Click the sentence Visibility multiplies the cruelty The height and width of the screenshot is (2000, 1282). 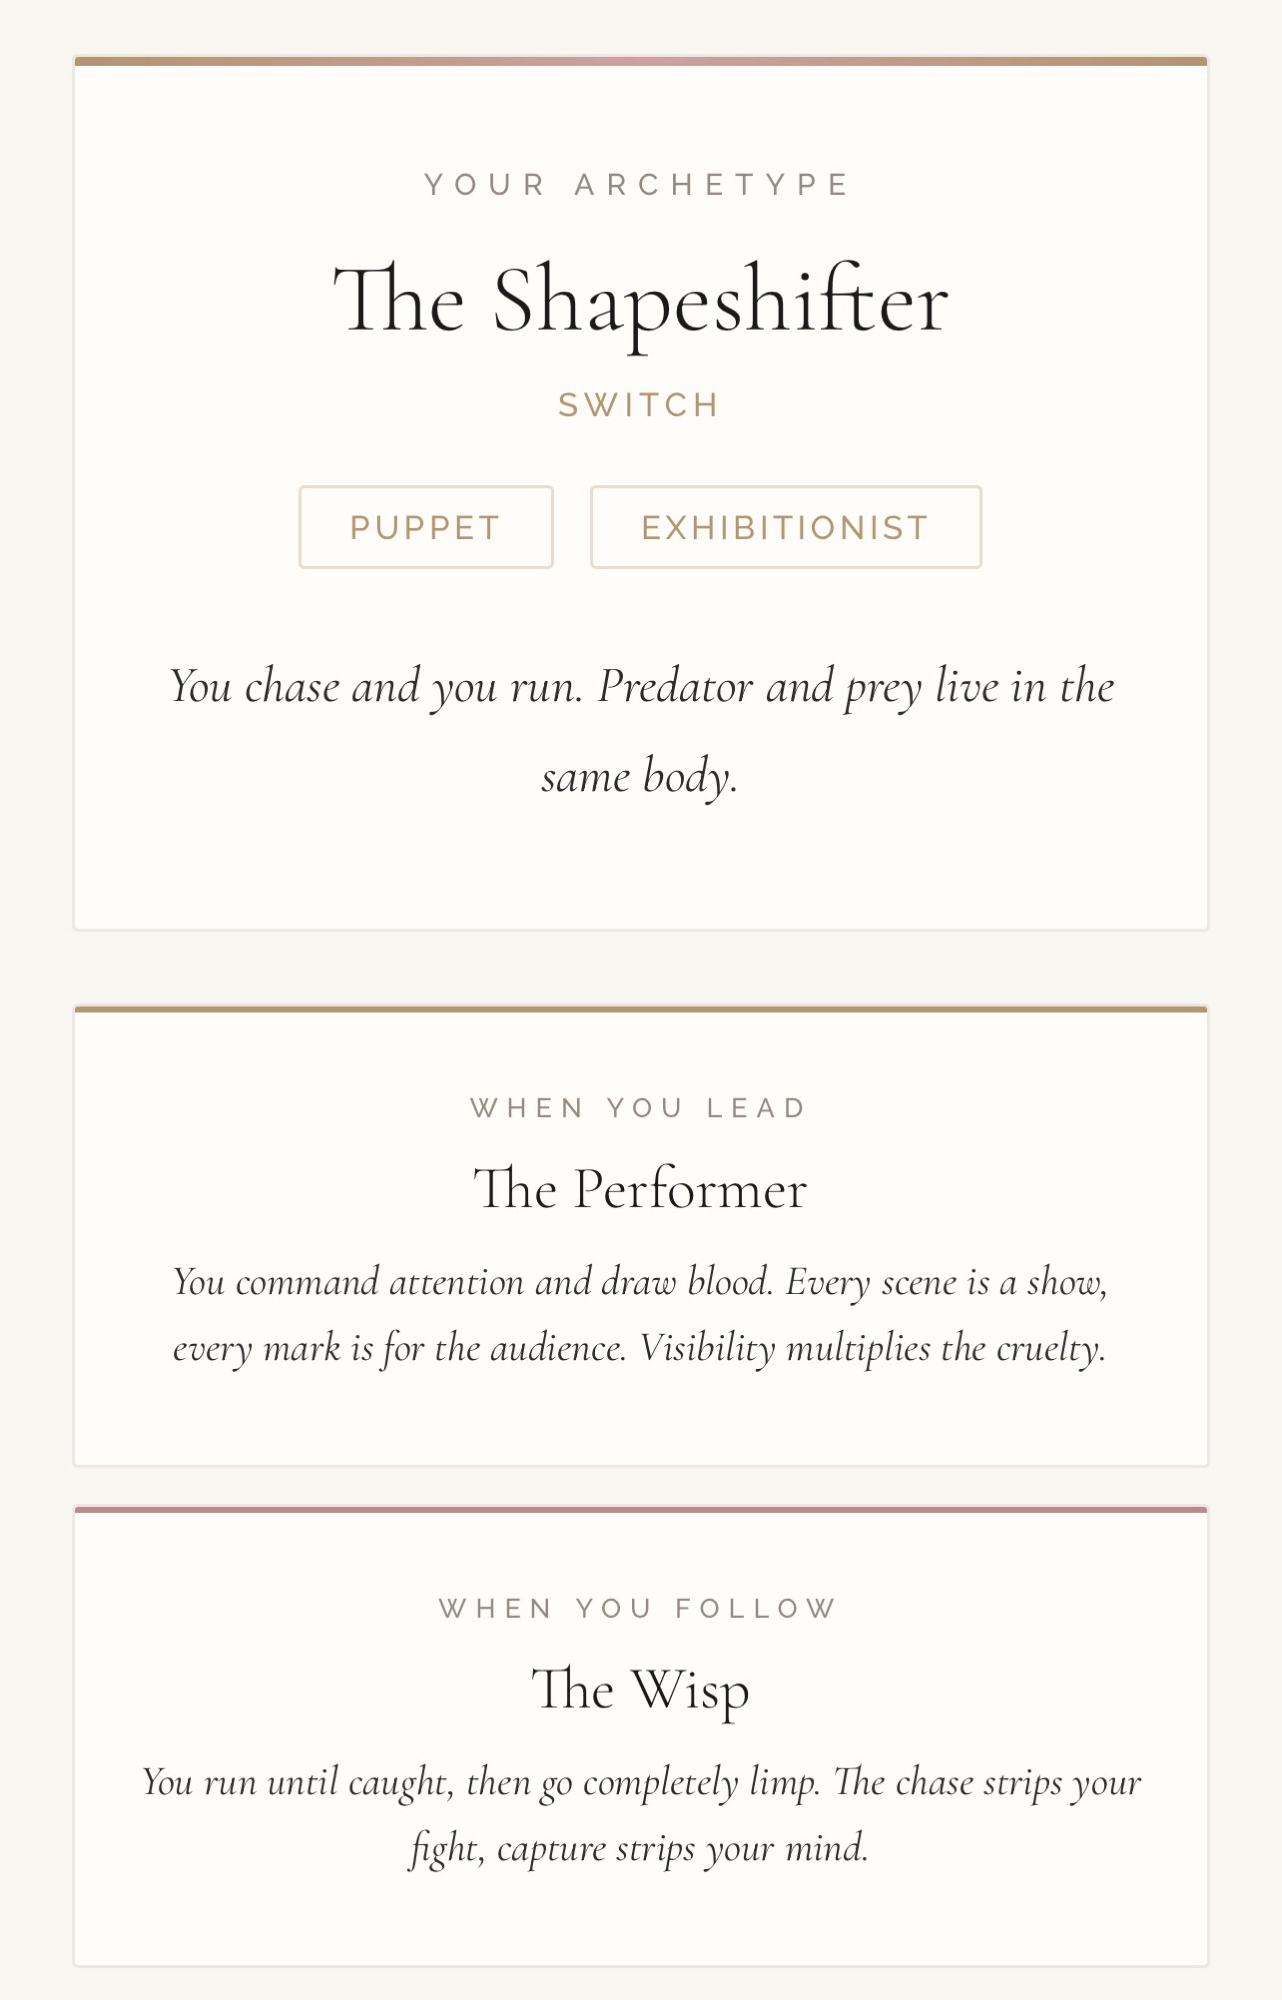click(x=872, y=1349)
